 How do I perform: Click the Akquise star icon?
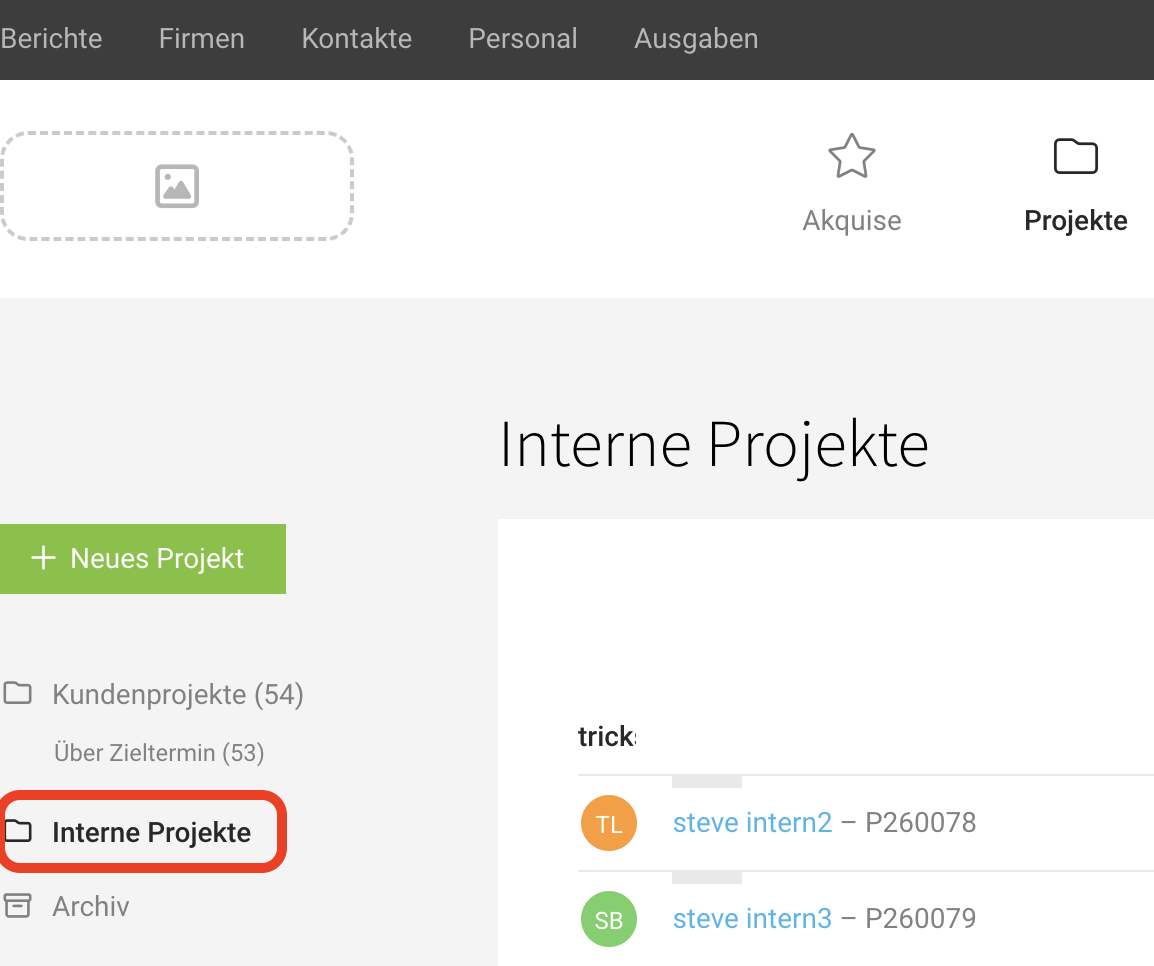click(852, 158)
